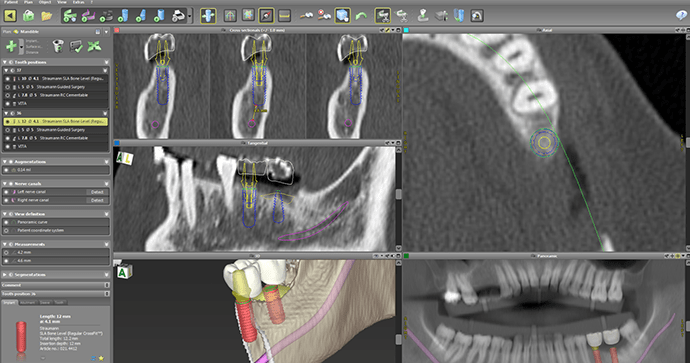This screenshot has height=363, width=690.
Task: Open the help speech bubble icon
Action: point(681,15)
